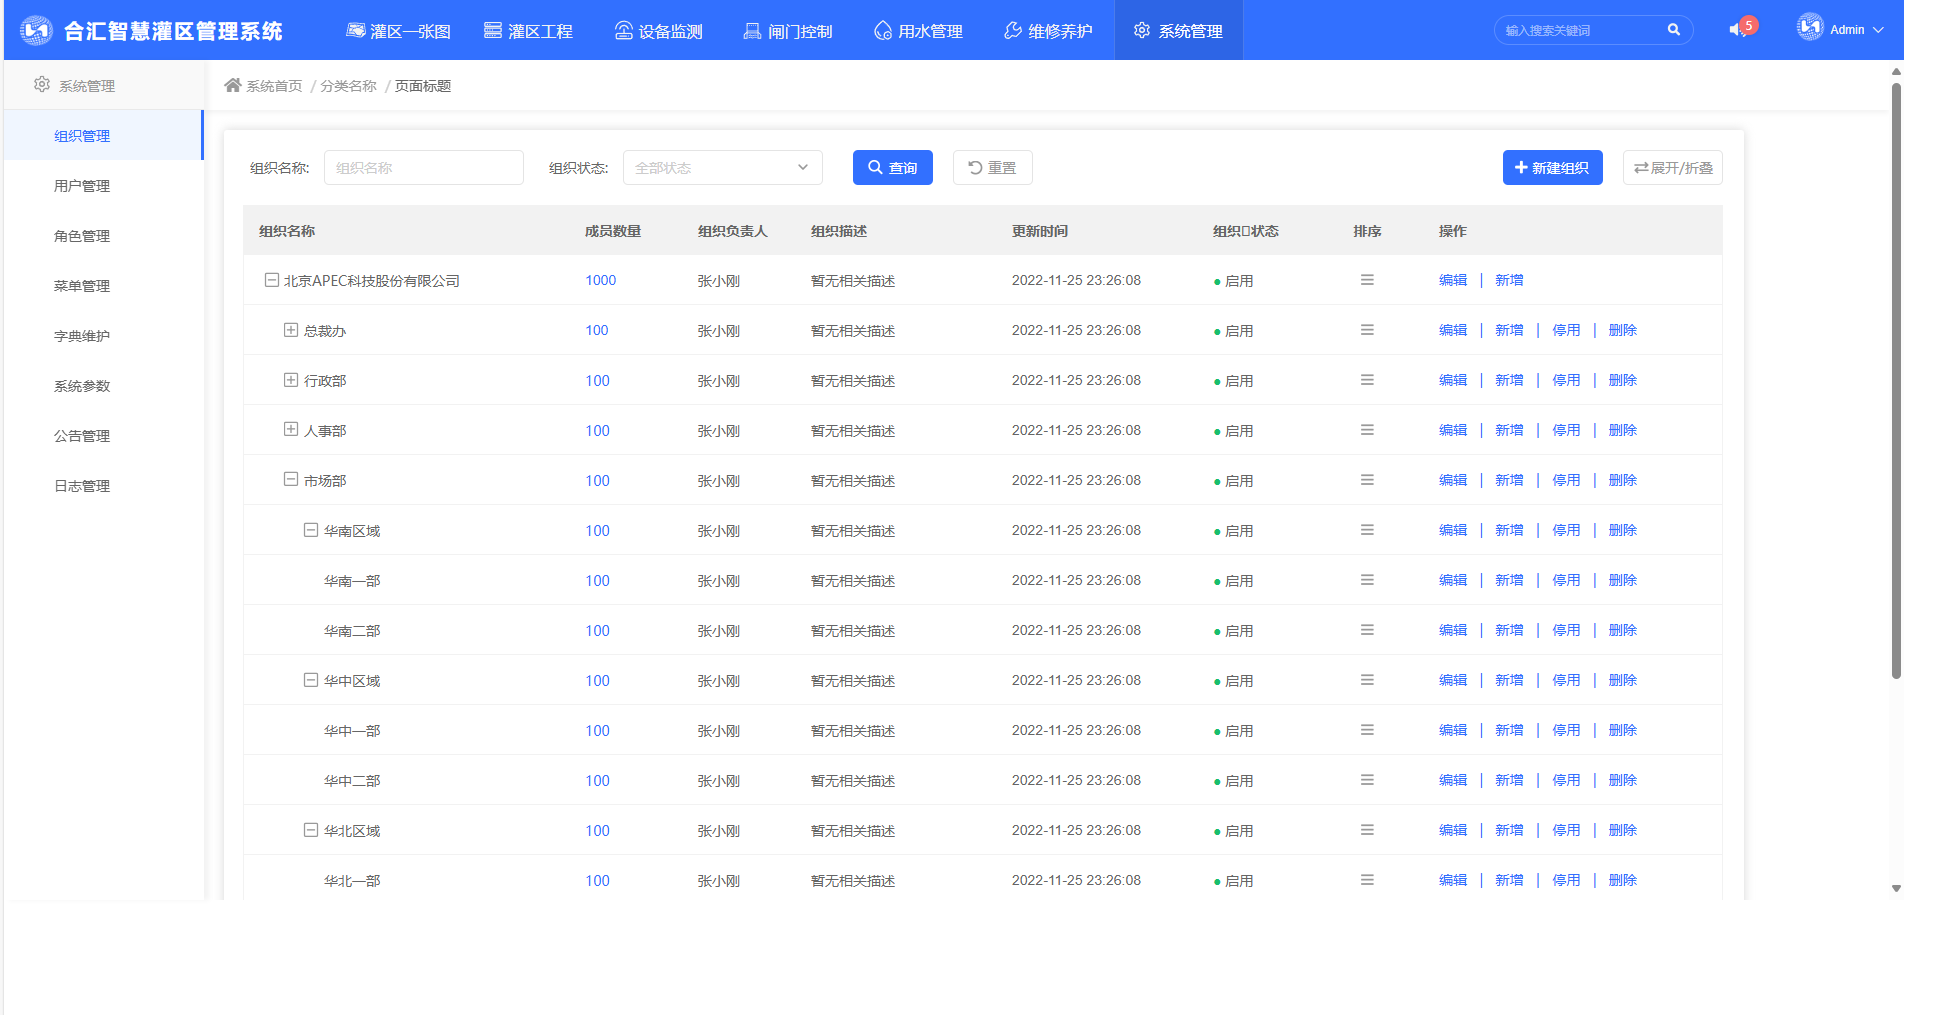Image resolution: width=1958 pixels, height=1015 pixels.
Task: Open the 设备监测 top menu
Action: (x=659, y=31)
